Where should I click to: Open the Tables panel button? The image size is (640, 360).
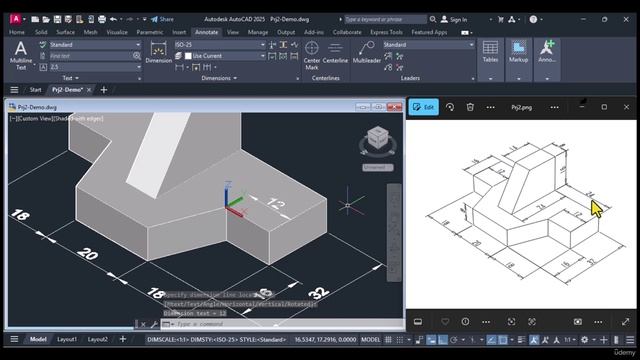(490, 51)
